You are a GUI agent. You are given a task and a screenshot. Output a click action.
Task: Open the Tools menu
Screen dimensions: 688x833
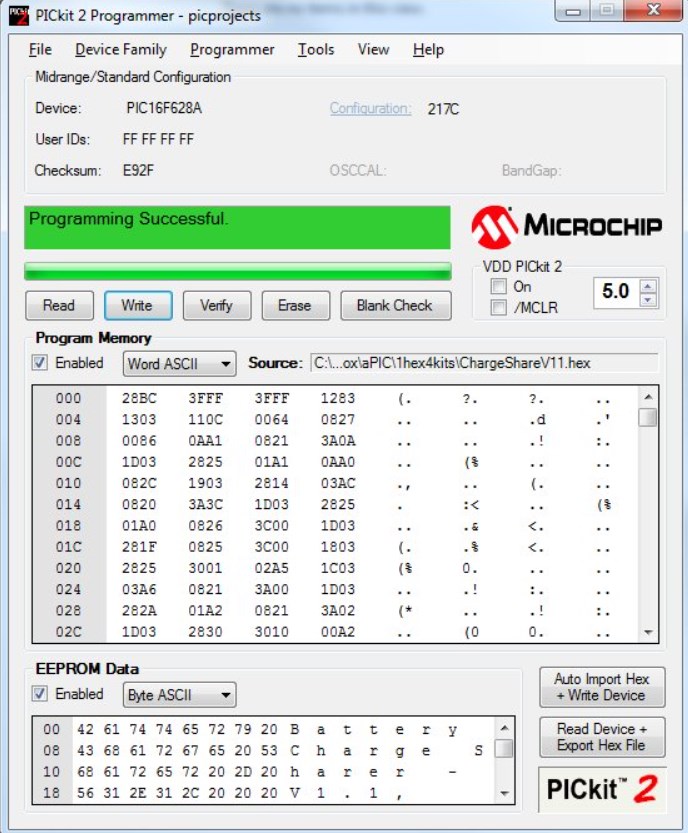(316, 50)
